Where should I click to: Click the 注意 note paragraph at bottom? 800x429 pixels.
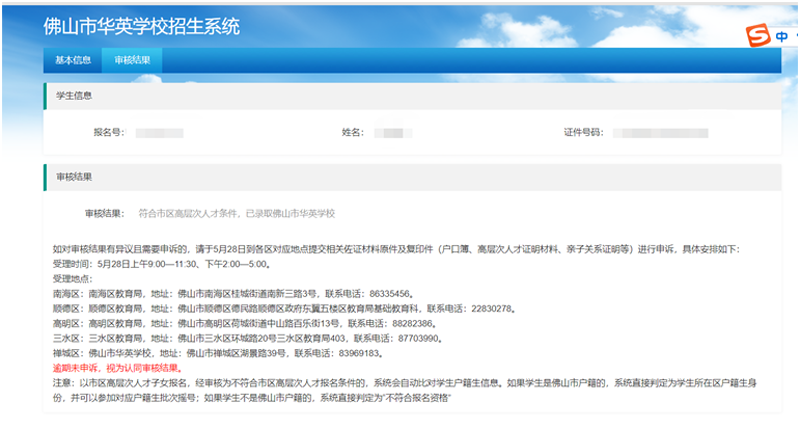click(400, 390)
